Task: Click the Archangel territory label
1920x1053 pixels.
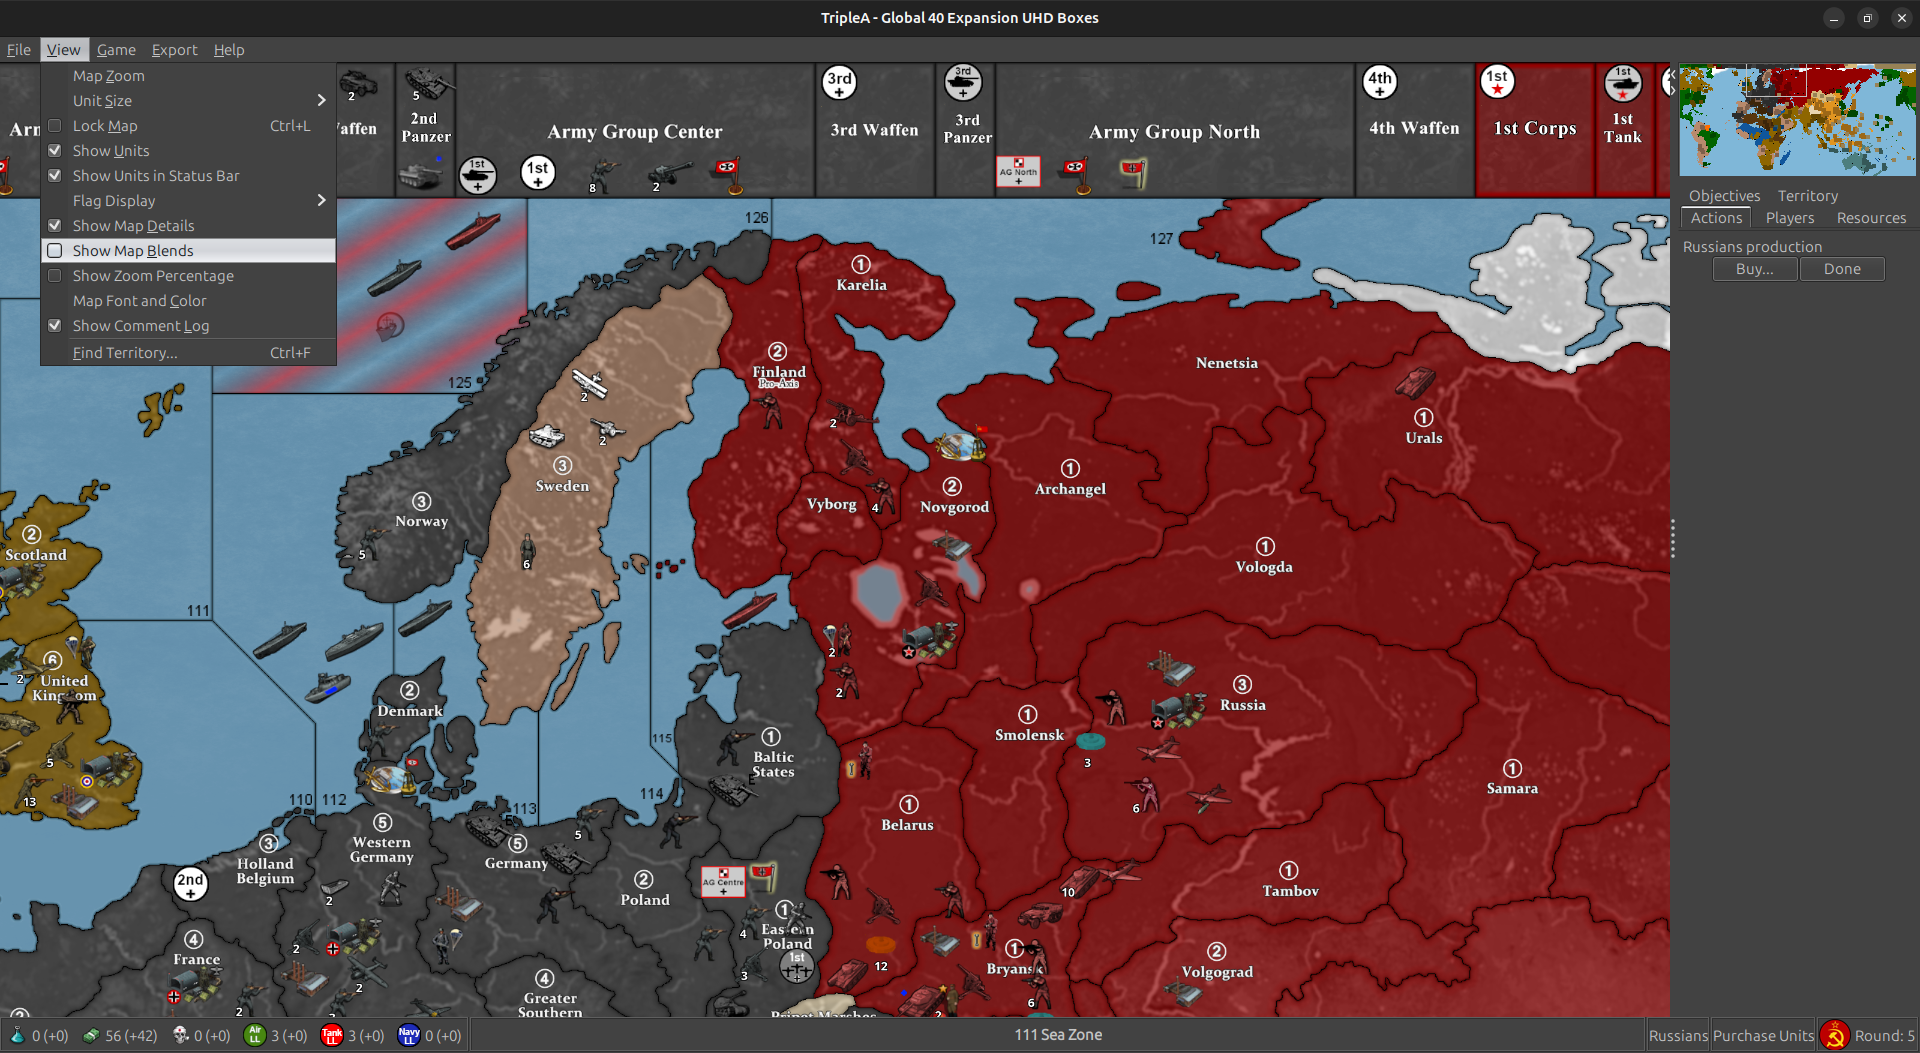Action: click(1070, 489)
